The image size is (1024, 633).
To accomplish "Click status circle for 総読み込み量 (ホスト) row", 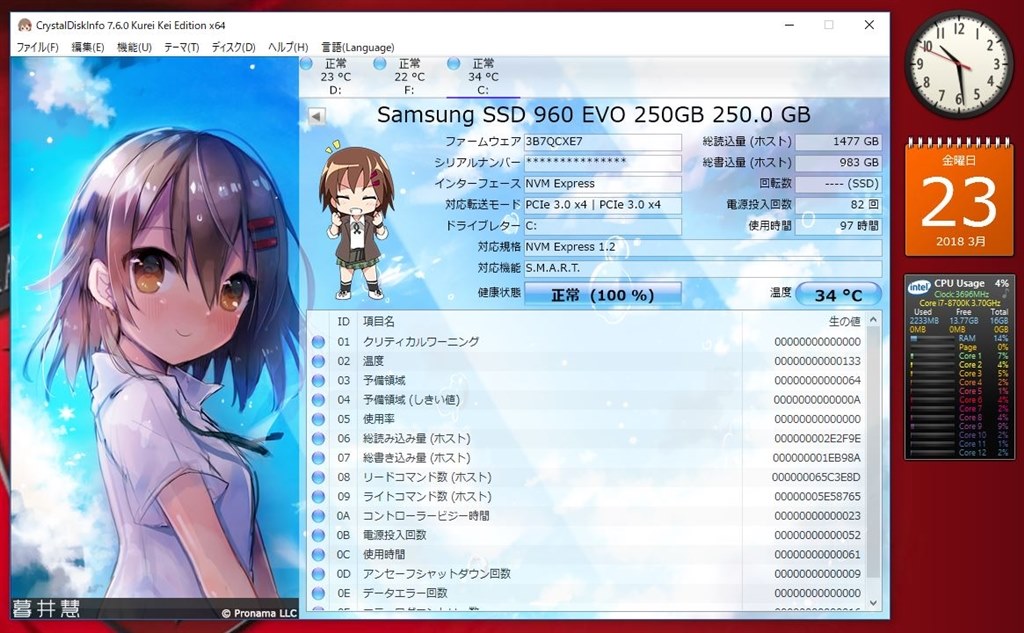I will click(x=318, y=438).
